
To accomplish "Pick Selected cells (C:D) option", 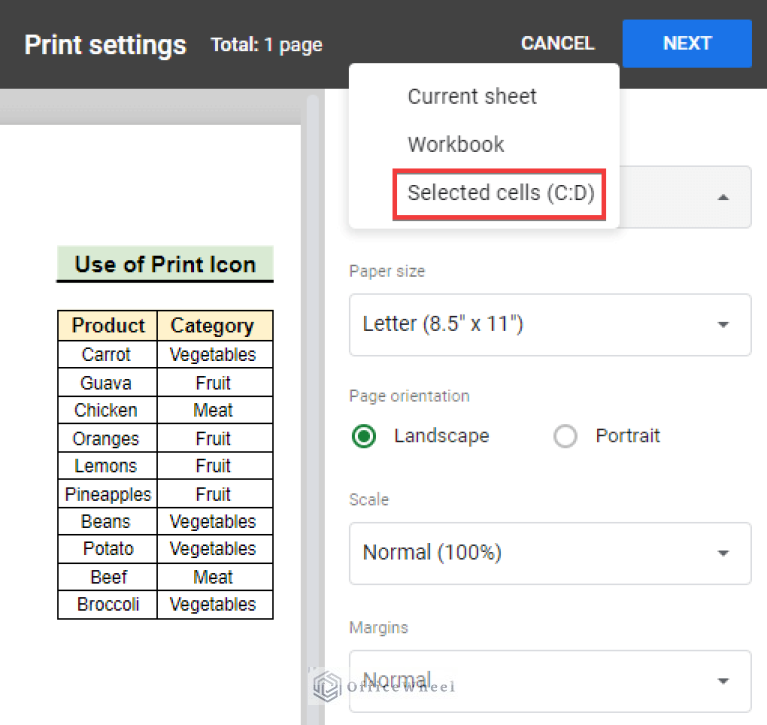I will click(x=500, y=193).
